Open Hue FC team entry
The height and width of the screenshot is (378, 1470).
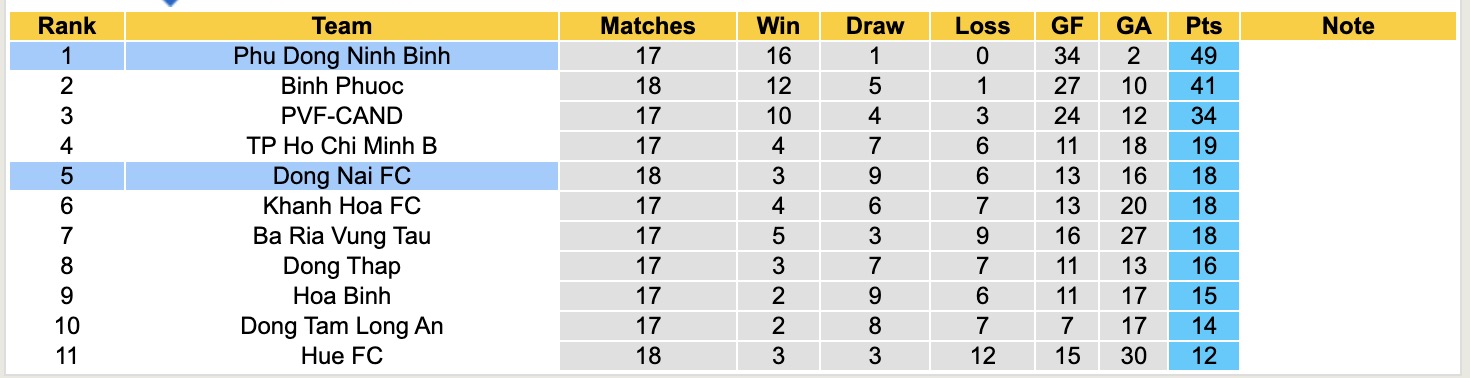point(342,356)
